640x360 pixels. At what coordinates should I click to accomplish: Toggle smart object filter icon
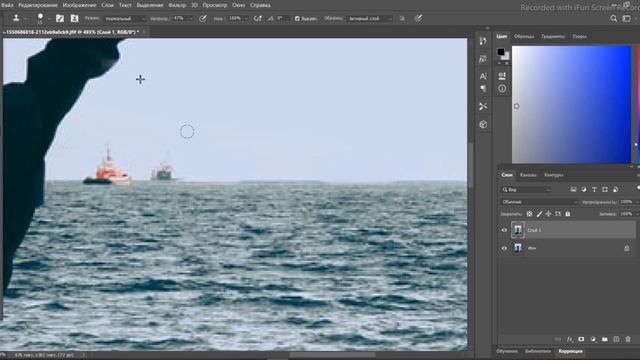tap(616, 190)
